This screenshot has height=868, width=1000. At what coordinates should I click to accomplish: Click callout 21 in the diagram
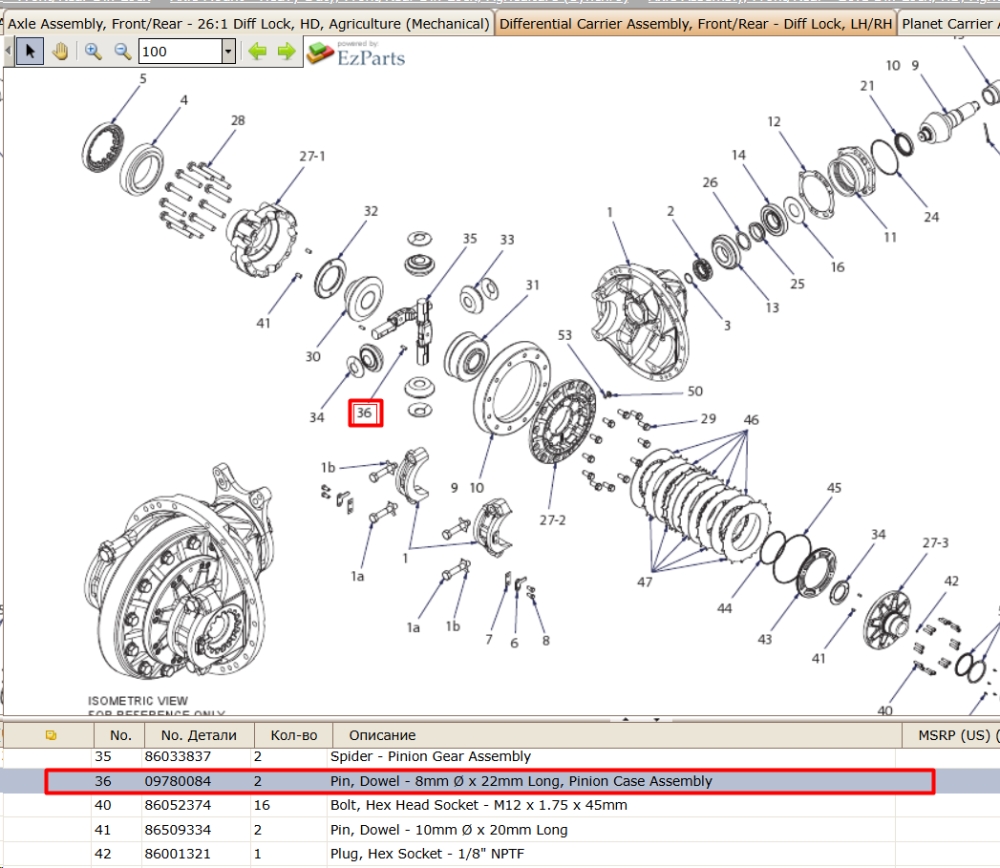867,85
